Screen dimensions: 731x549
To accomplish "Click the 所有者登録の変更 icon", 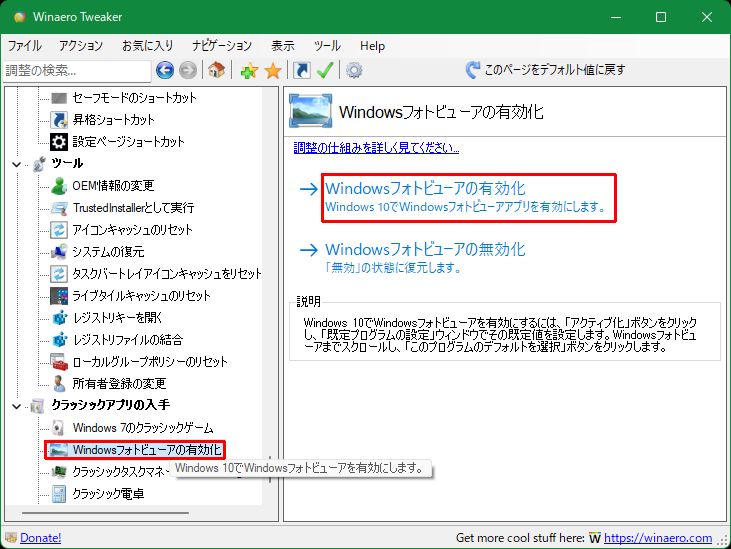I will 59,384.
